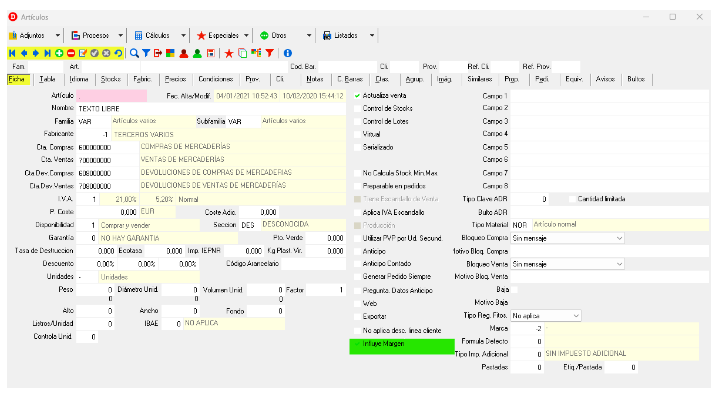The image size is (714, 399).
Task: Enable Control de Lotes checkbox
Action: (x=357, y=122)
